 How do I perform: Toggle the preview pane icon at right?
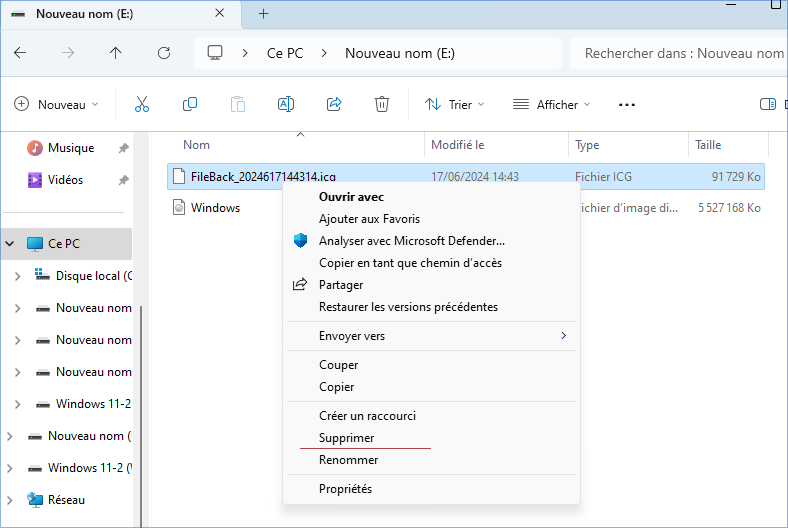(767, 104)
